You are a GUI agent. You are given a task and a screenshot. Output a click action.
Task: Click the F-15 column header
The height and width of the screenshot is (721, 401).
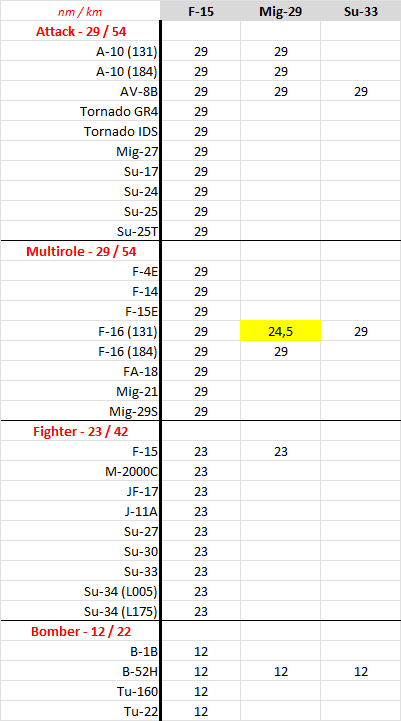coord(200,11)
